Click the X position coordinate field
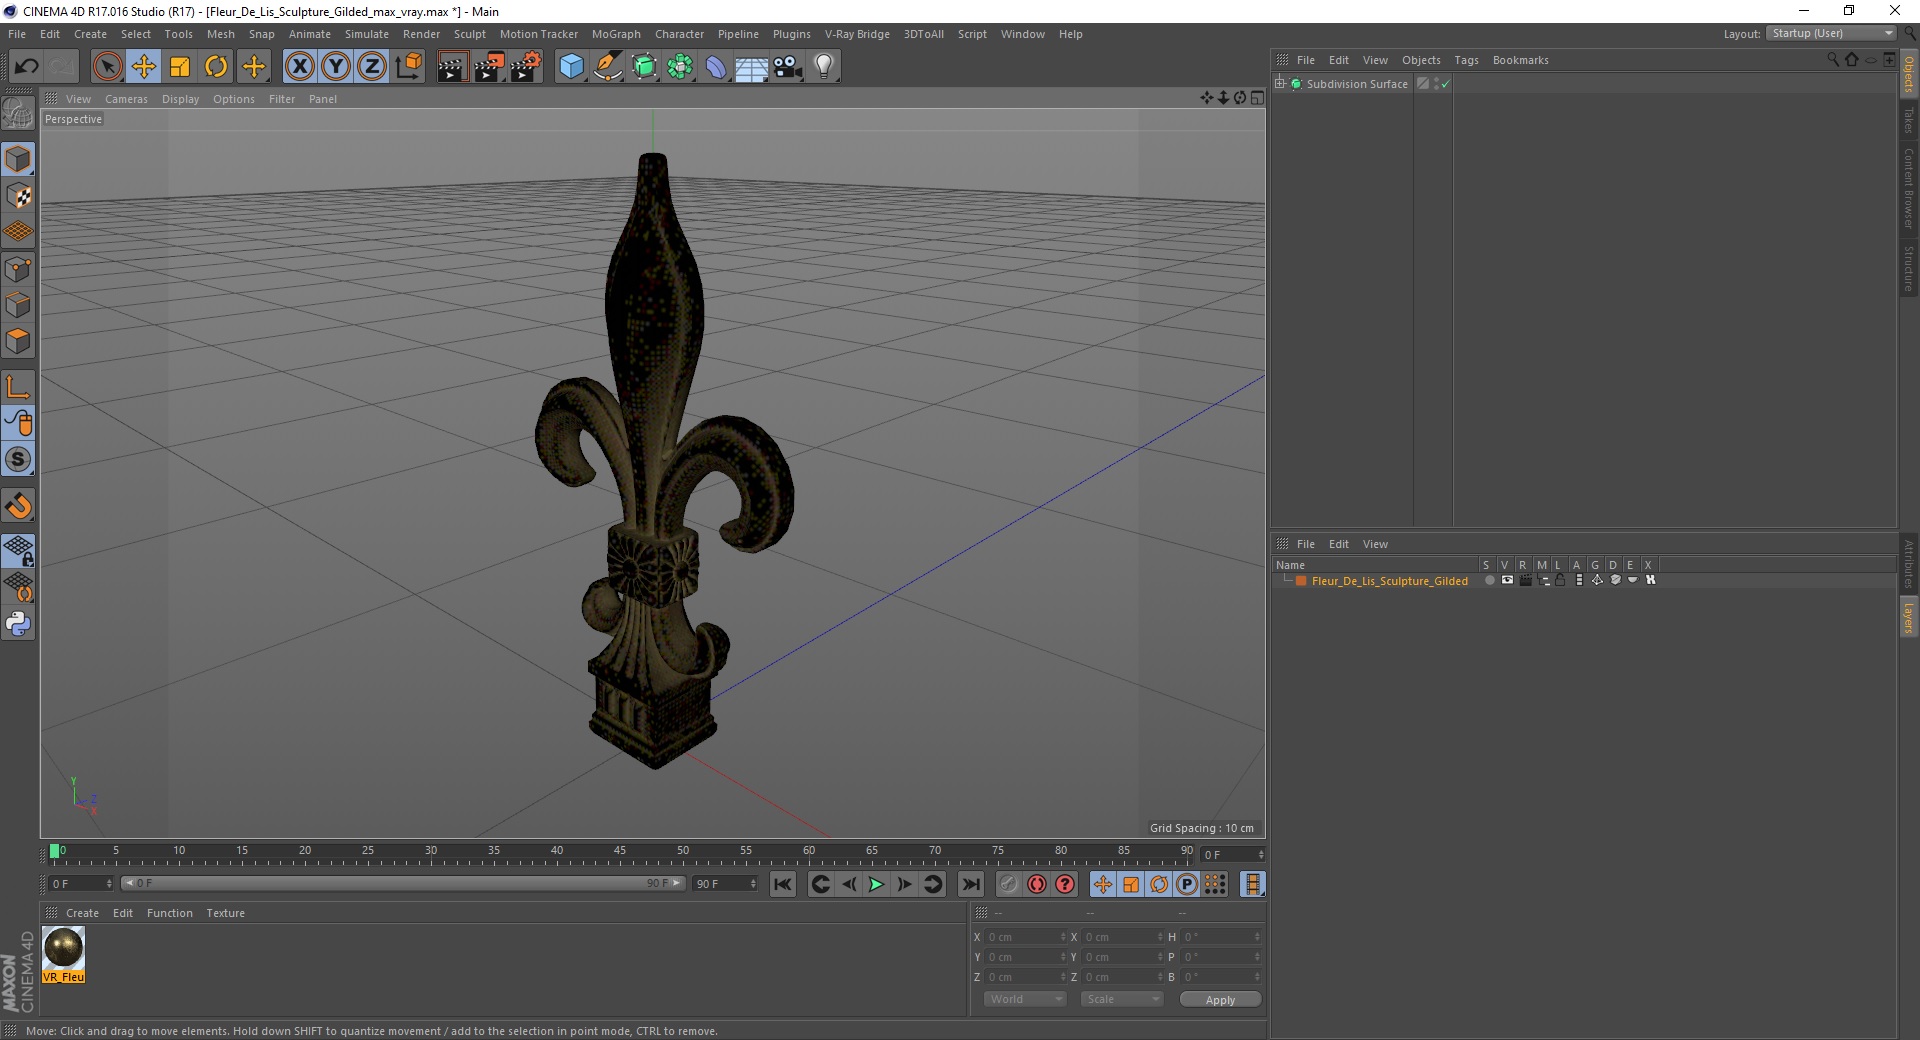Image resolution: width=1920 pixels, height=1040 pixels. (x=1027, y=937)
